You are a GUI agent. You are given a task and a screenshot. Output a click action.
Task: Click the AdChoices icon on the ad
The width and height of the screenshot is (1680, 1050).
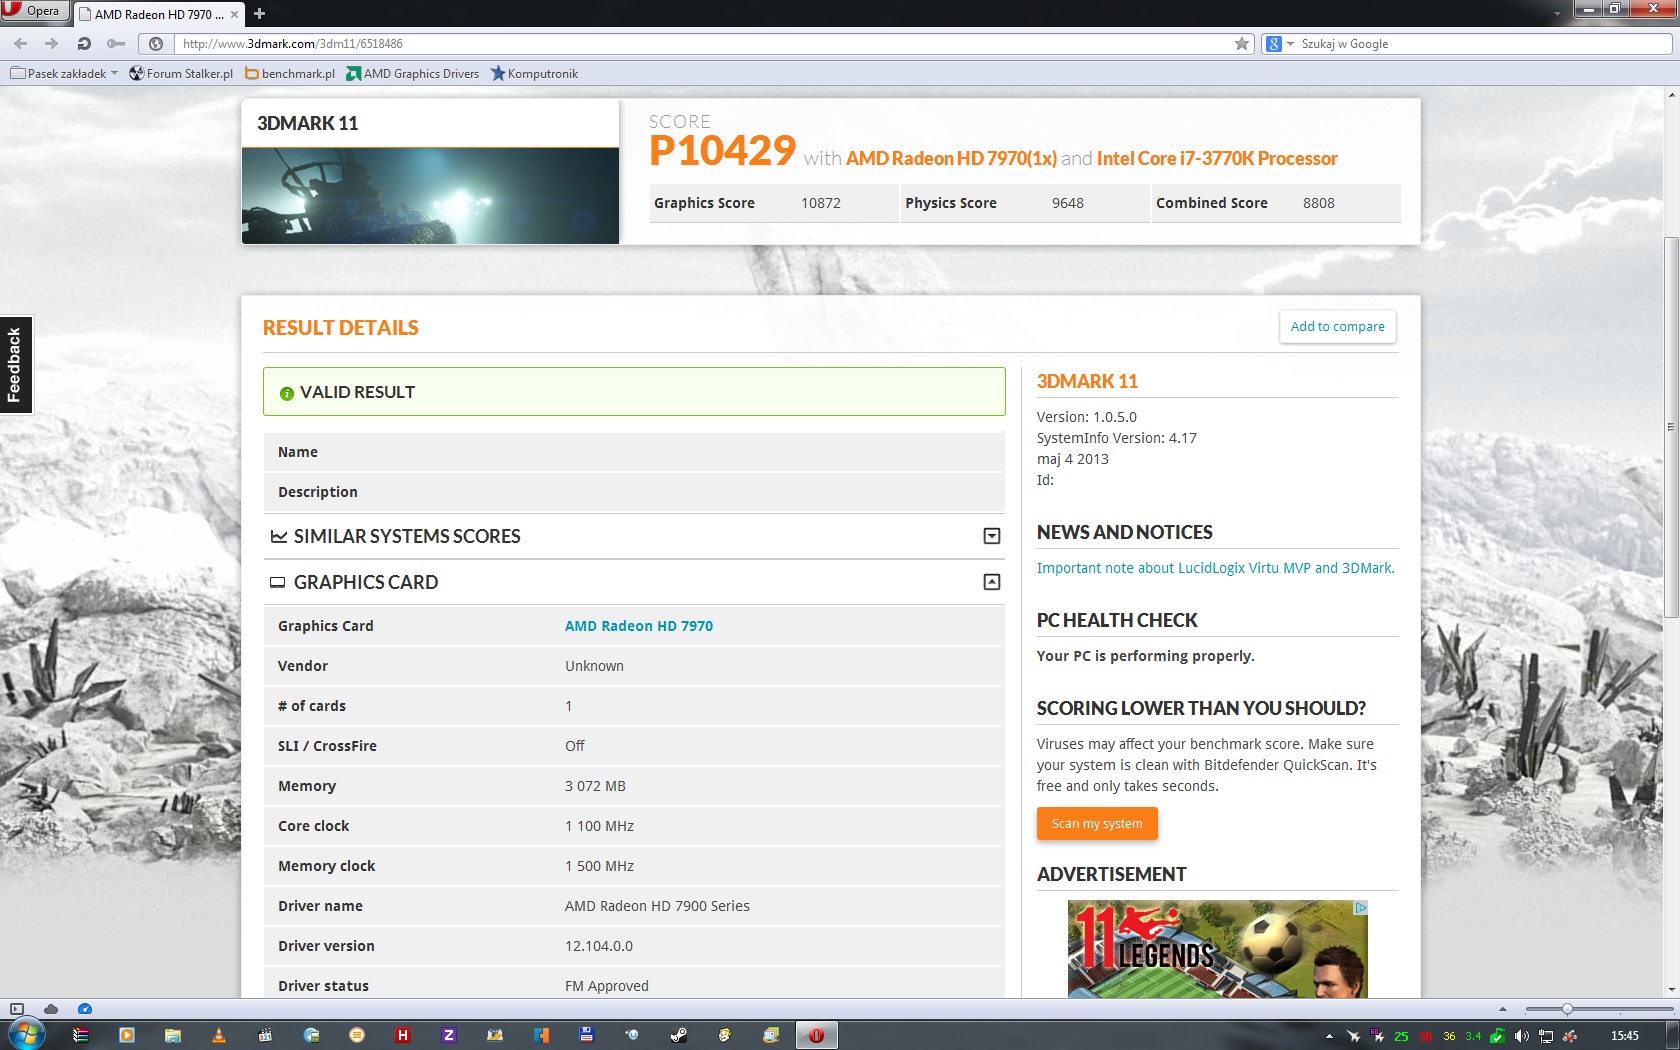tap(1360, 908)
